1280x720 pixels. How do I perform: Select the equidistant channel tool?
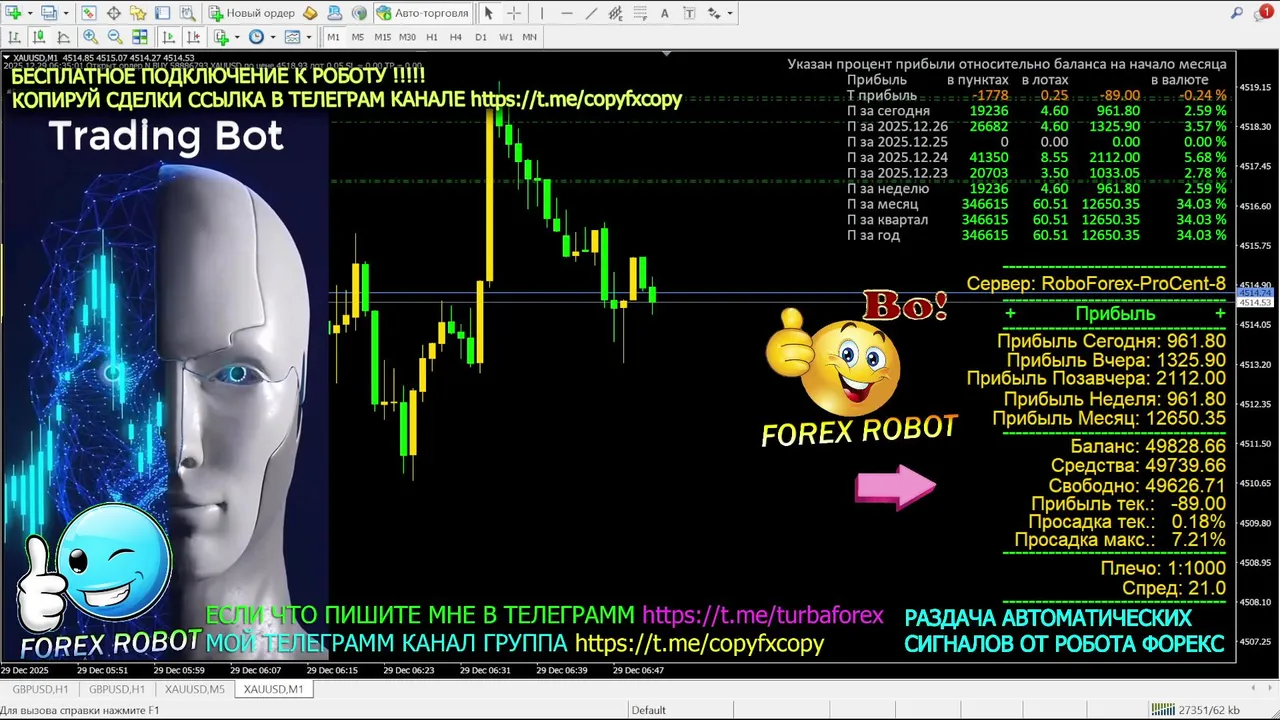click(616, 13)
